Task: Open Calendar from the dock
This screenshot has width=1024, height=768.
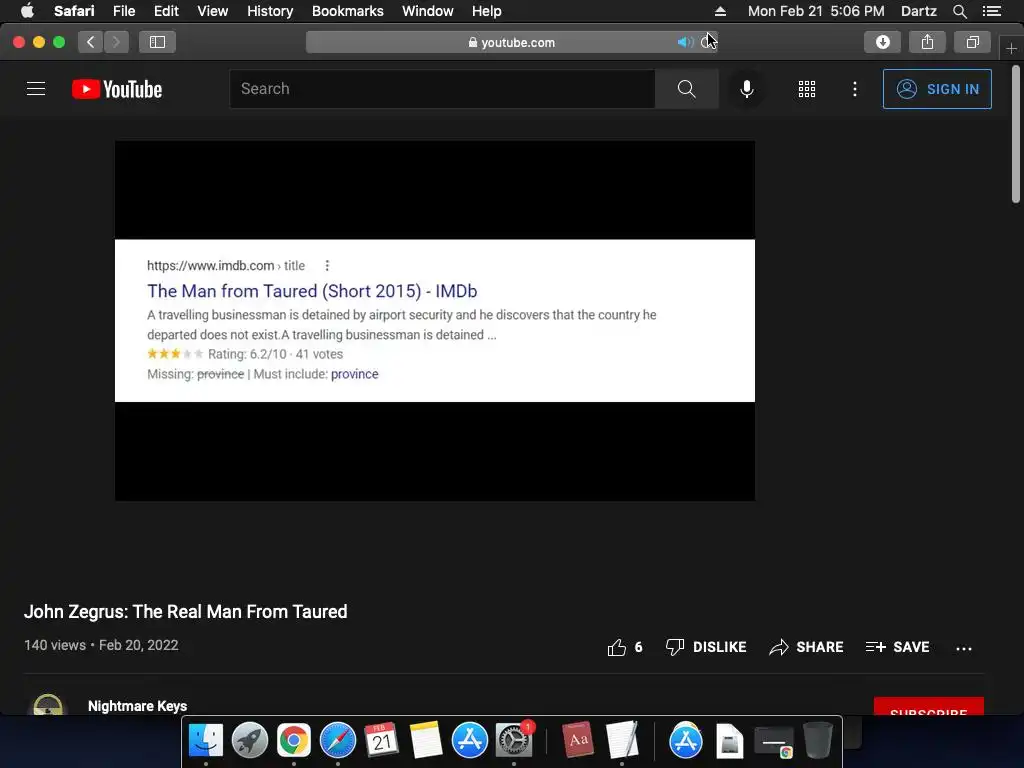Action: tap(381, 740)
